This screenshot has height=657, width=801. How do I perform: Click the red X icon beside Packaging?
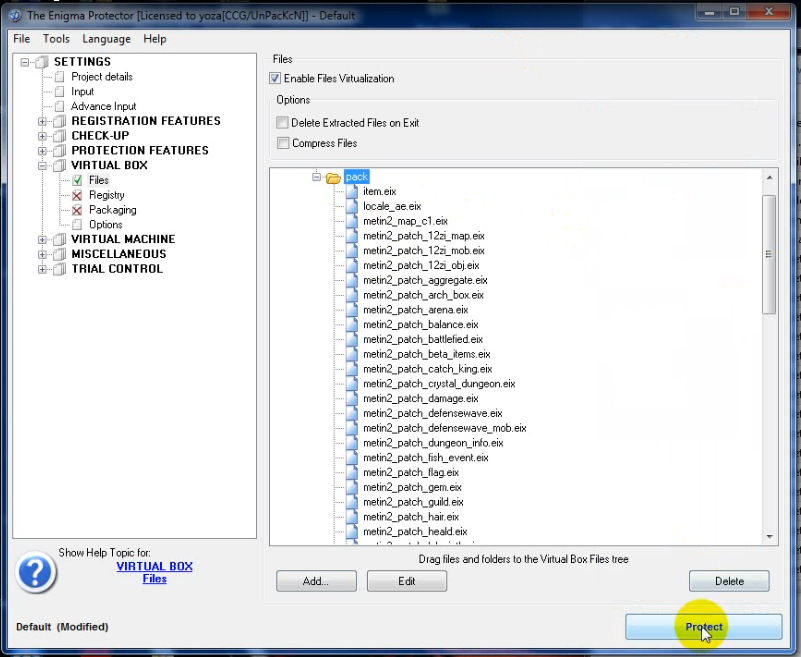(x=77, y=210)
